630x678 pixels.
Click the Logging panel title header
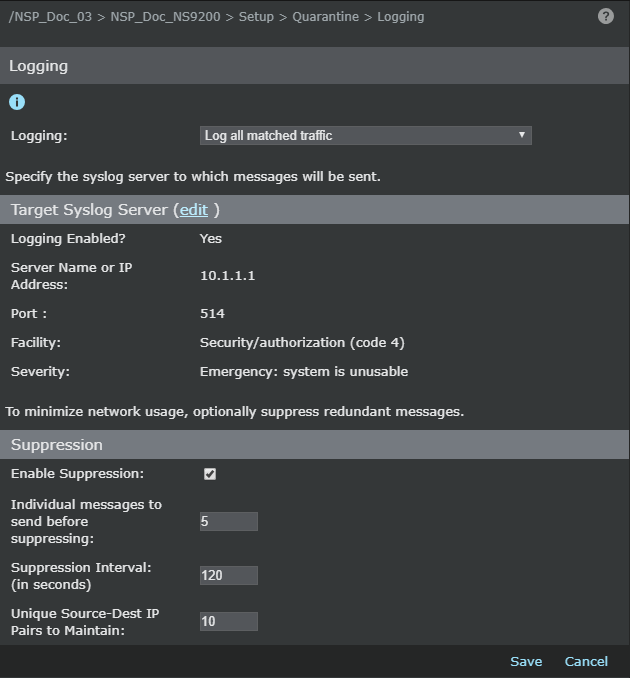point(314,66)
